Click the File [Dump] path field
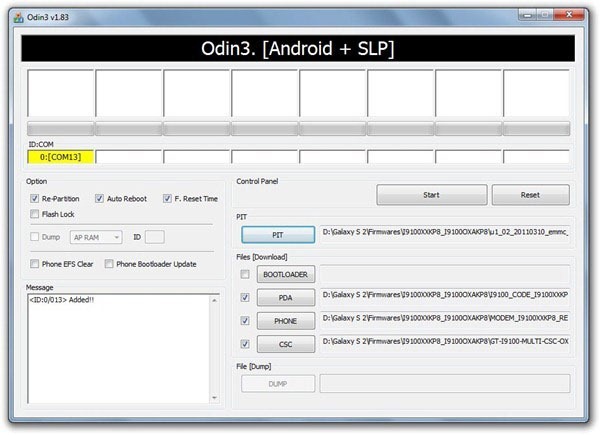Image resolution: width=600 pixels, height=435 pixels. click(x=445, y=384)
